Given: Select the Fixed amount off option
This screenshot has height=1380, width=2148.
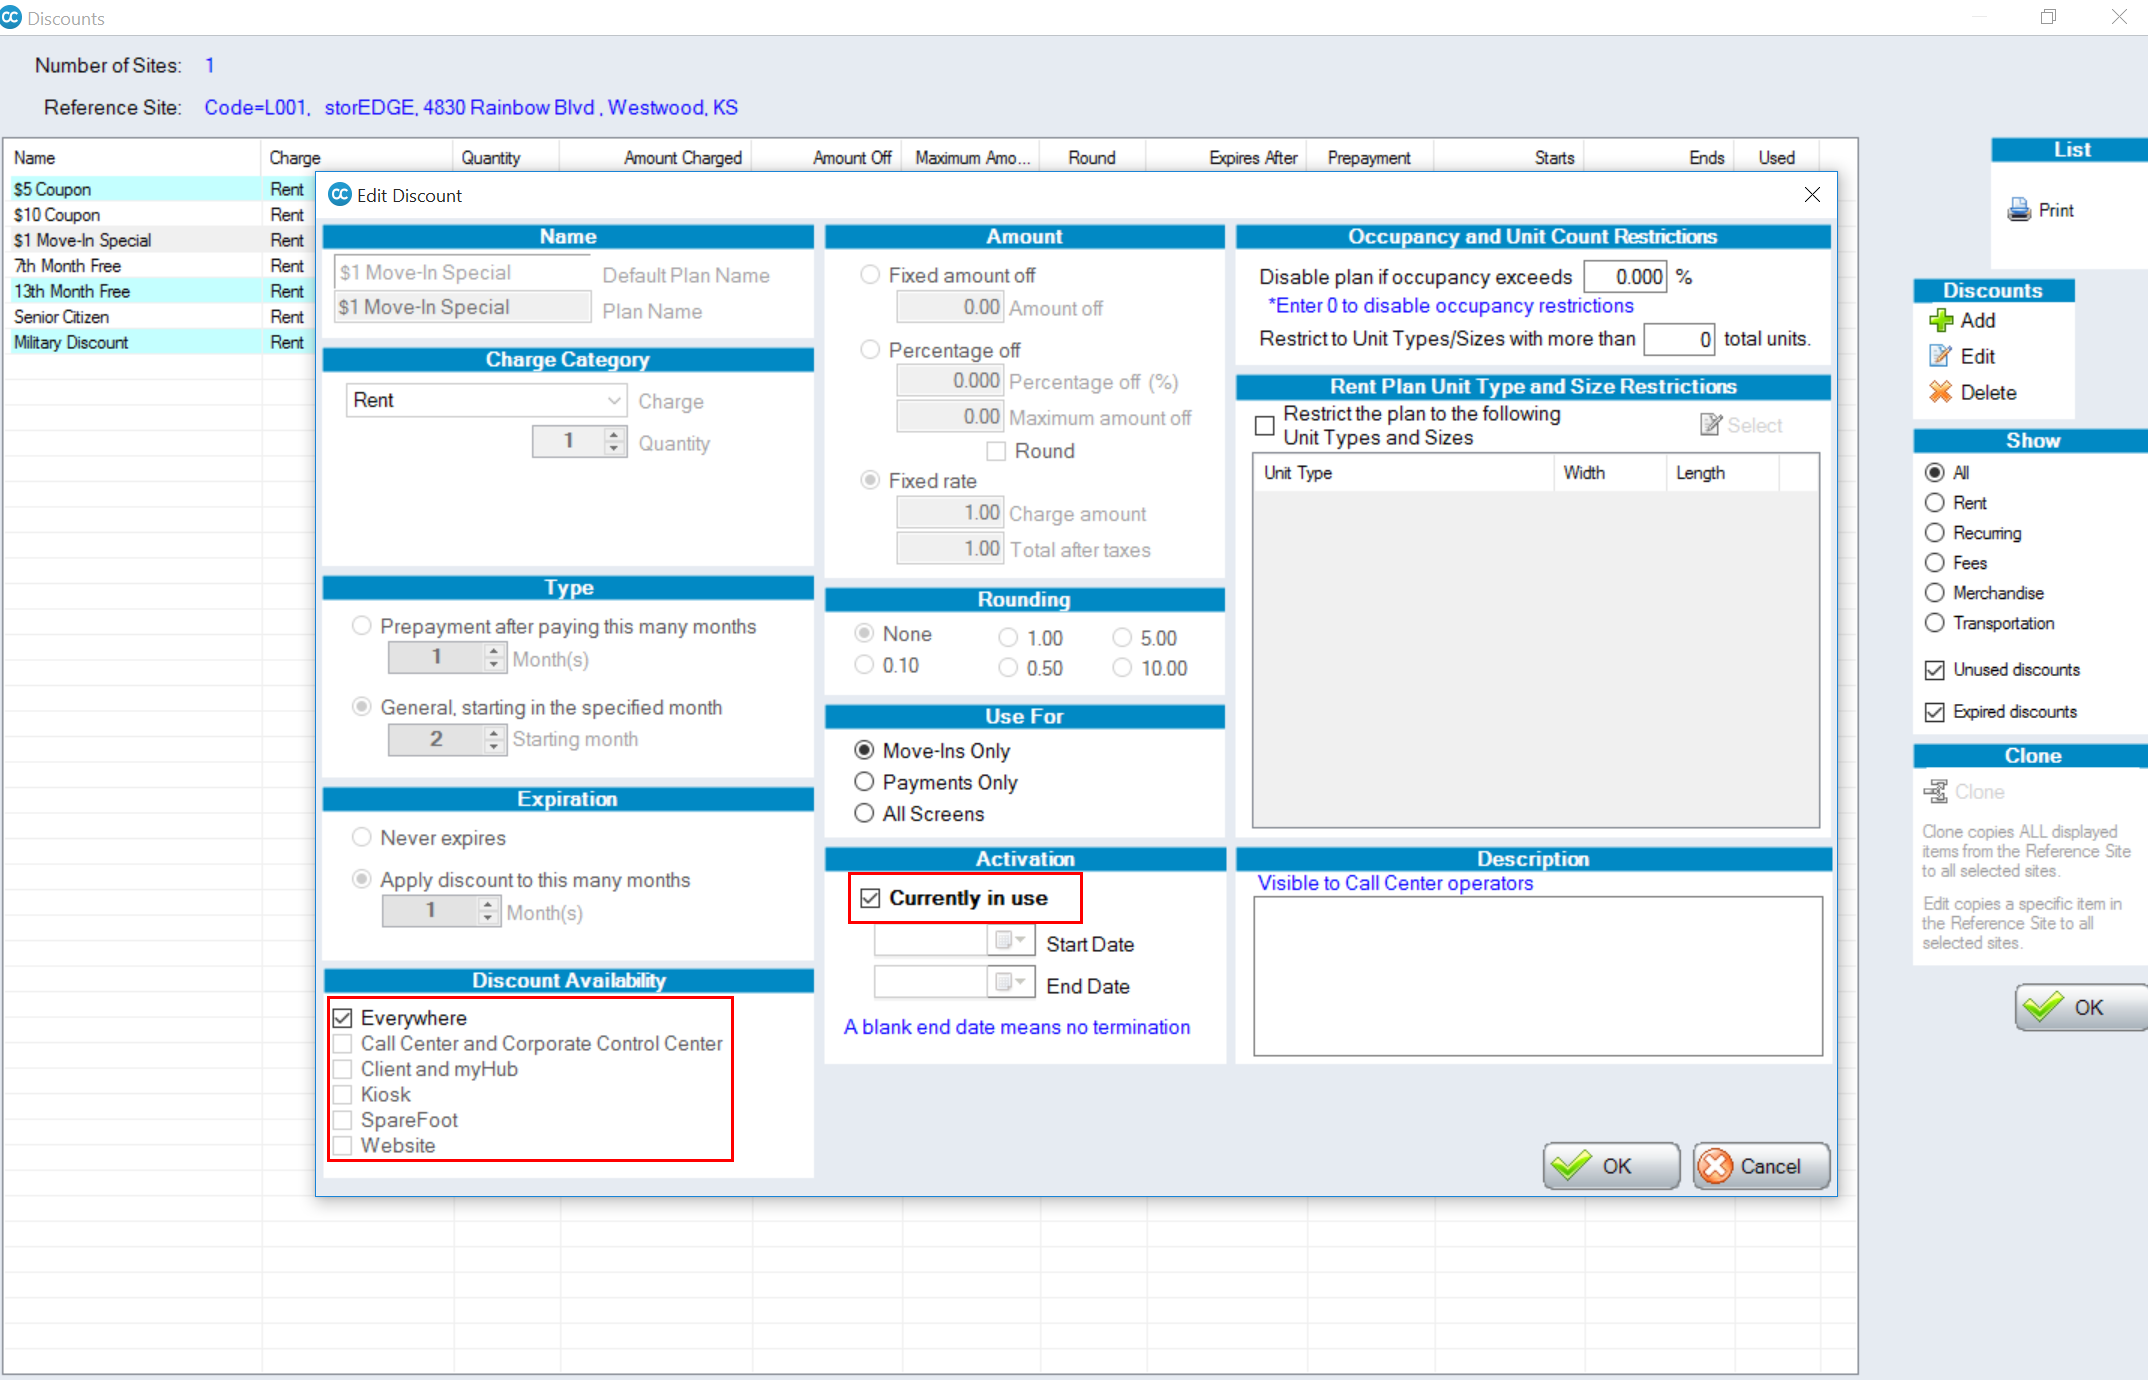Looking at the screenshot, I should 870,275.
